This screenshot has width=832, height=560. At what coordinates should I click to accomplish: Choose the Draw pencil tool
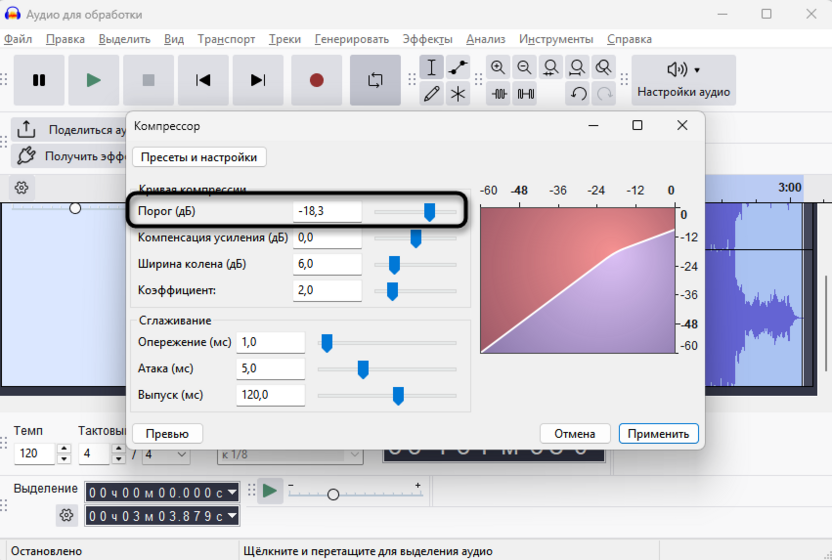(x=431, y=94)
